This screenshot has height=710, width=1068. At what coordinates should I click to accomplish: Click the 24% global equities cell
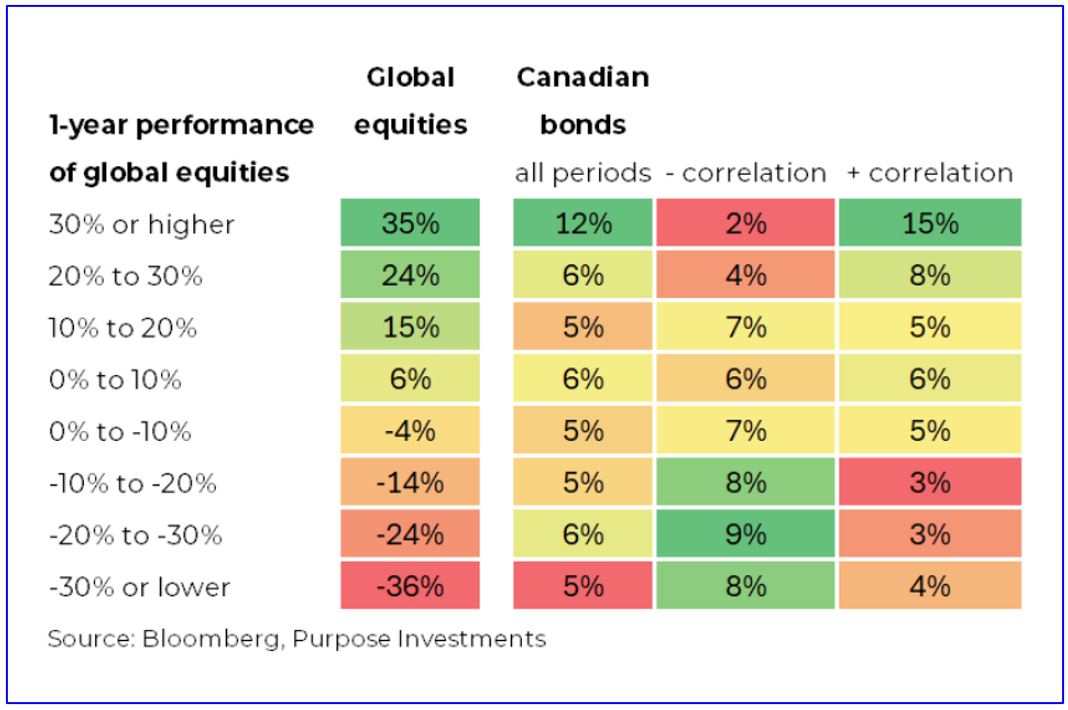[412, 276]
